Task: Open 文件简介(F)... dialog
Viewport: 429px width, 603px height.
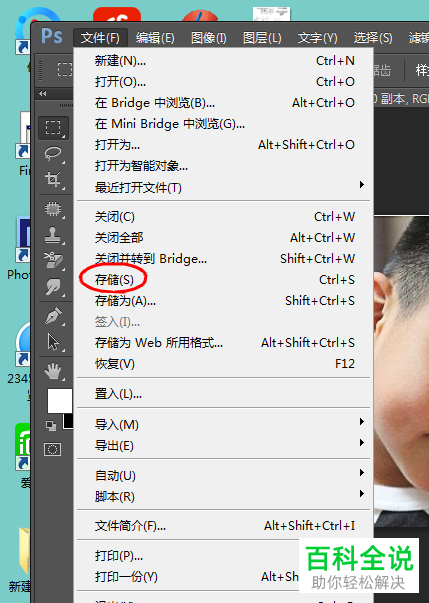Action: [224, 526]
